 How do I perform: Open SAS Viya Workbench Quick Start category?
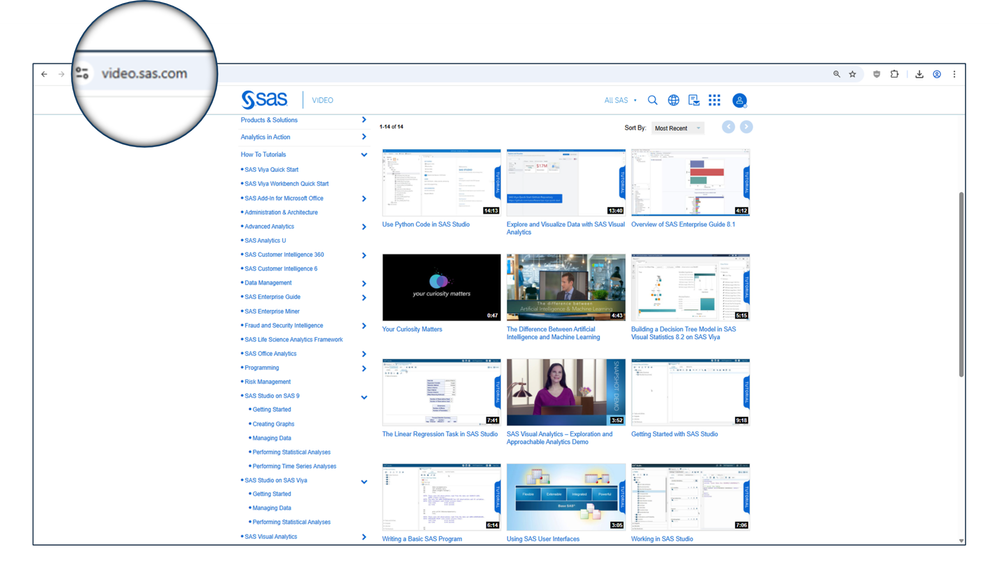point(287,183)
